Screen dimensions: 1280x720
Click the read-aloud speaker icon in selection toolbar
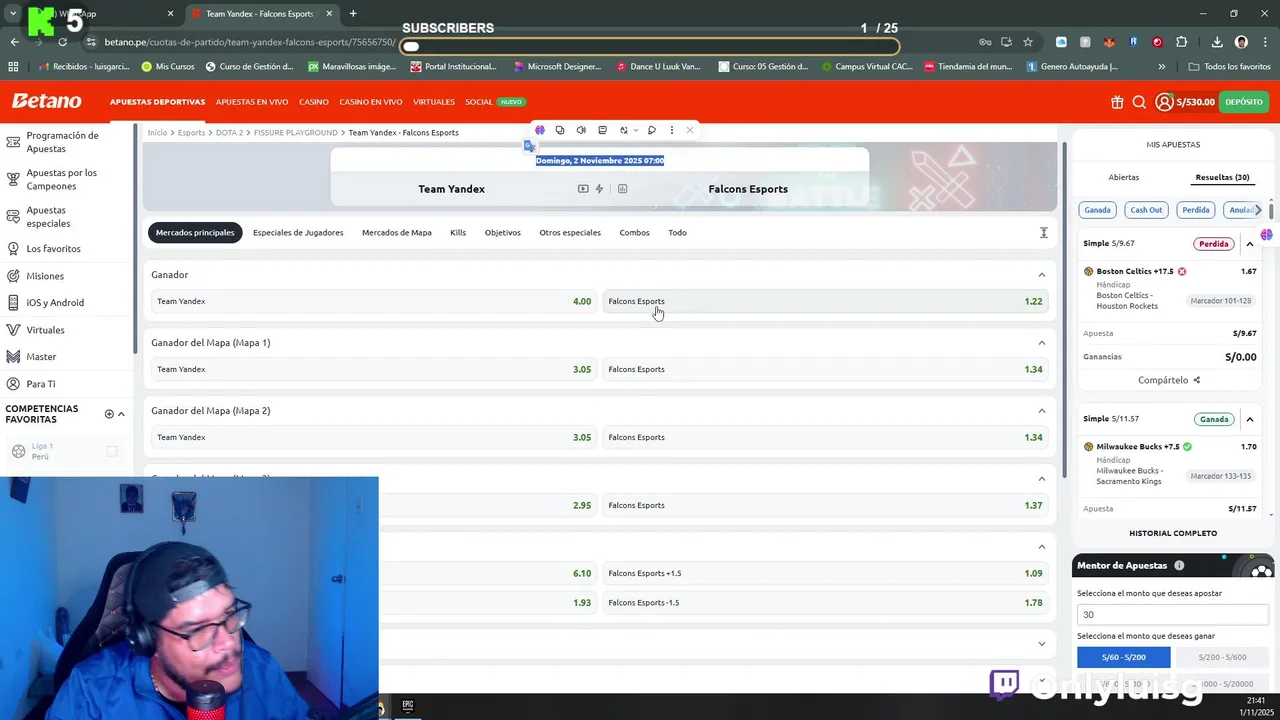[581, 130]
